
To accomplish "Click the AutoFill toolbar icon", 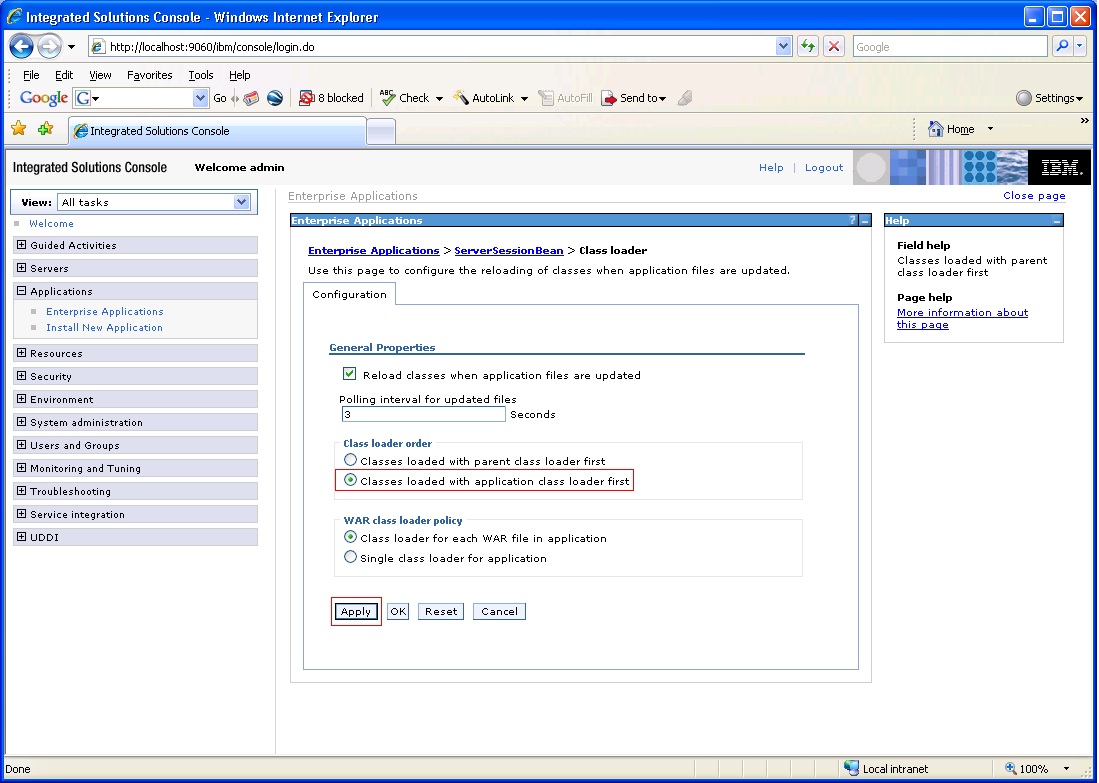I will click(545, 98).
